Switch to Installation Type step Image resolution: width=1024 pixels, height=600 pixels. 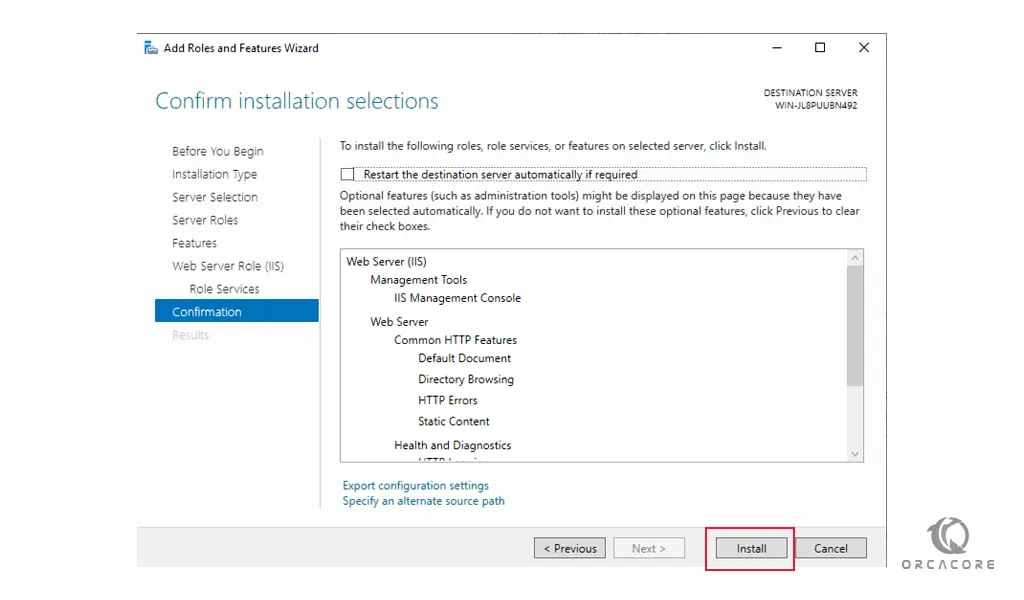pos(214,174)
